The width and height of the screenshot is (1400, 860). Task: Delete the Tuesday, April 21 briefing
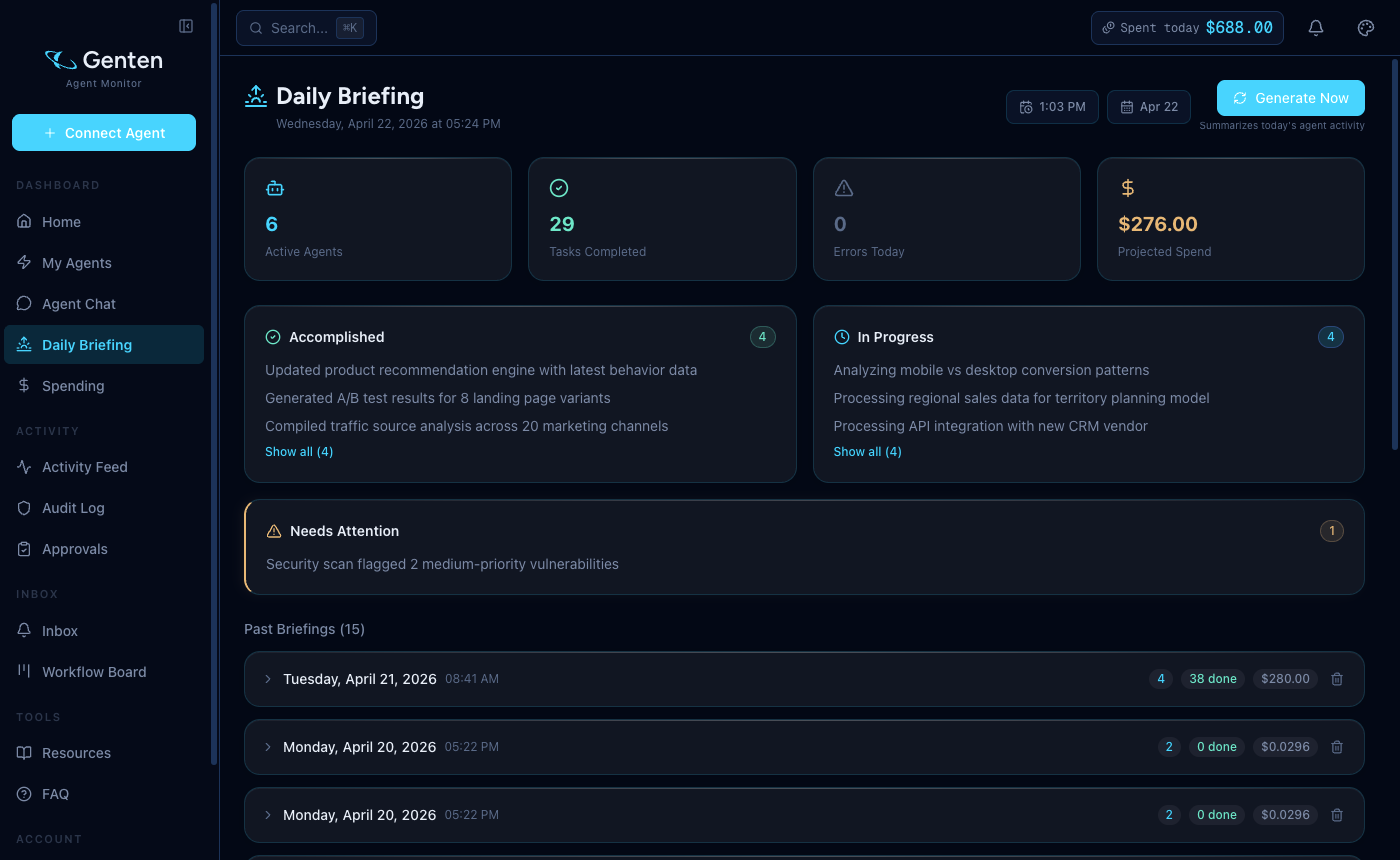(x=1337, y=679)
